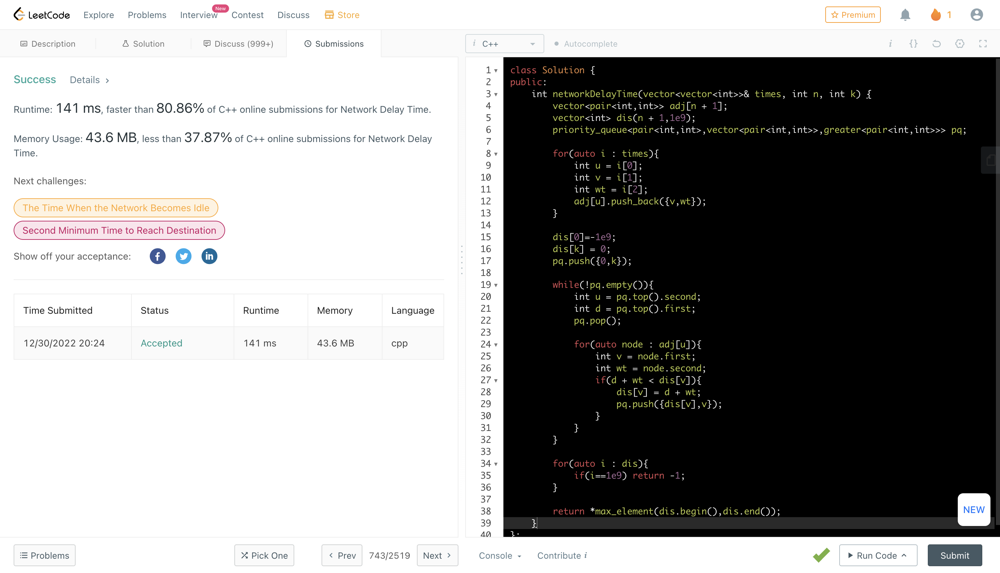Enter fullscreen editor mode
The height and width of the screenshot is (573, 1000).
983,44
